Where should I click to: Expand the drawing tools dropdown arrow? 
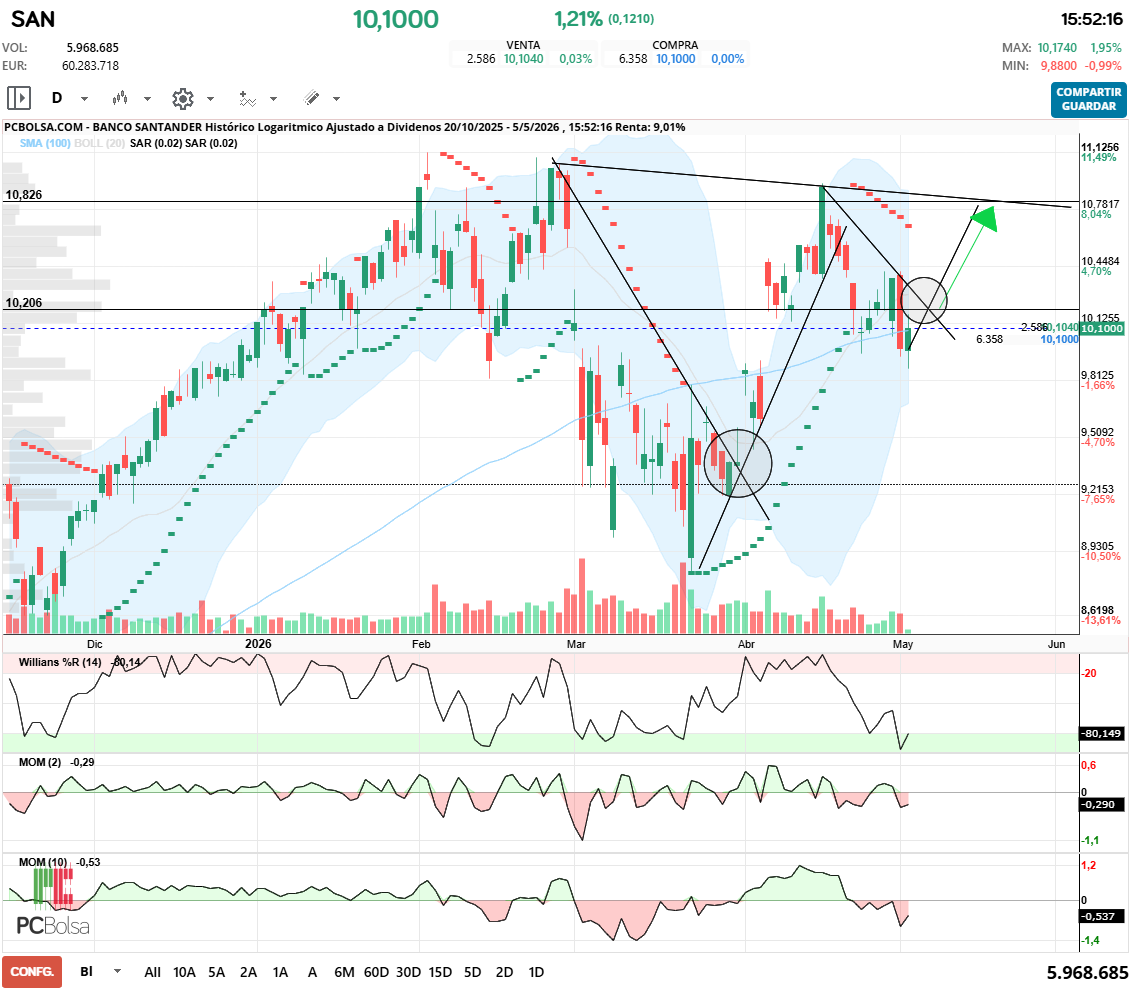[336, 98]
